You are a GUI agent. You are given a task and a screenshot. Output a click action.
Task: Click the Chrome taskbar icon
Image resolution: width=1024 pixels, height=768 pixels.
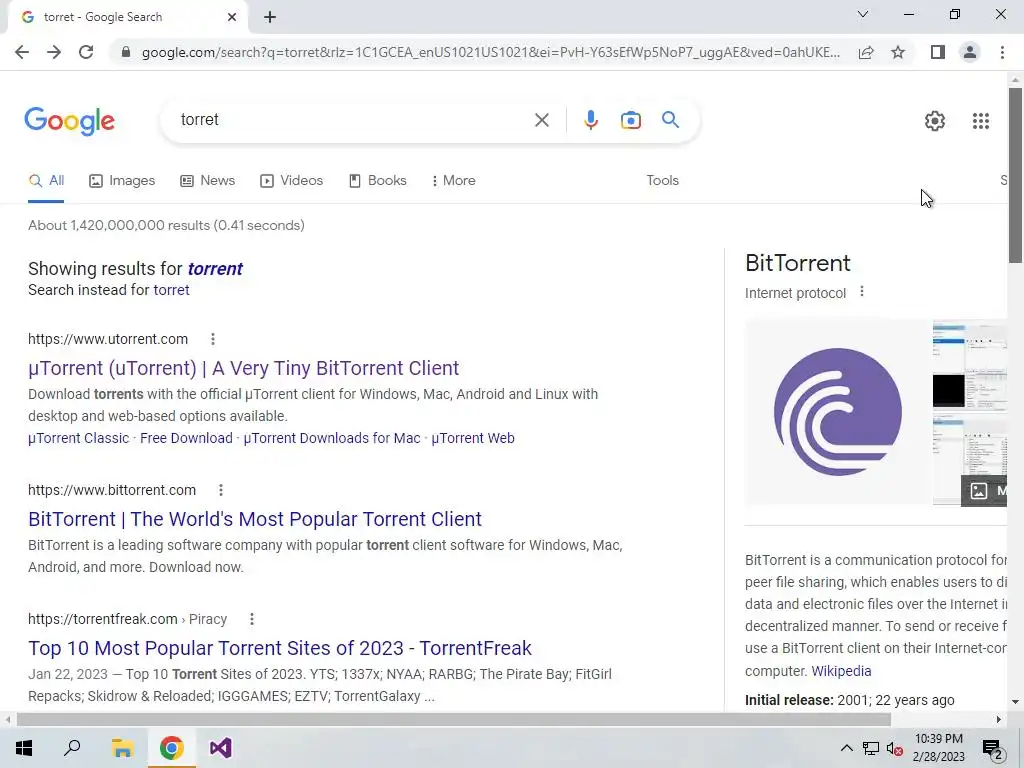pos(171,748)
